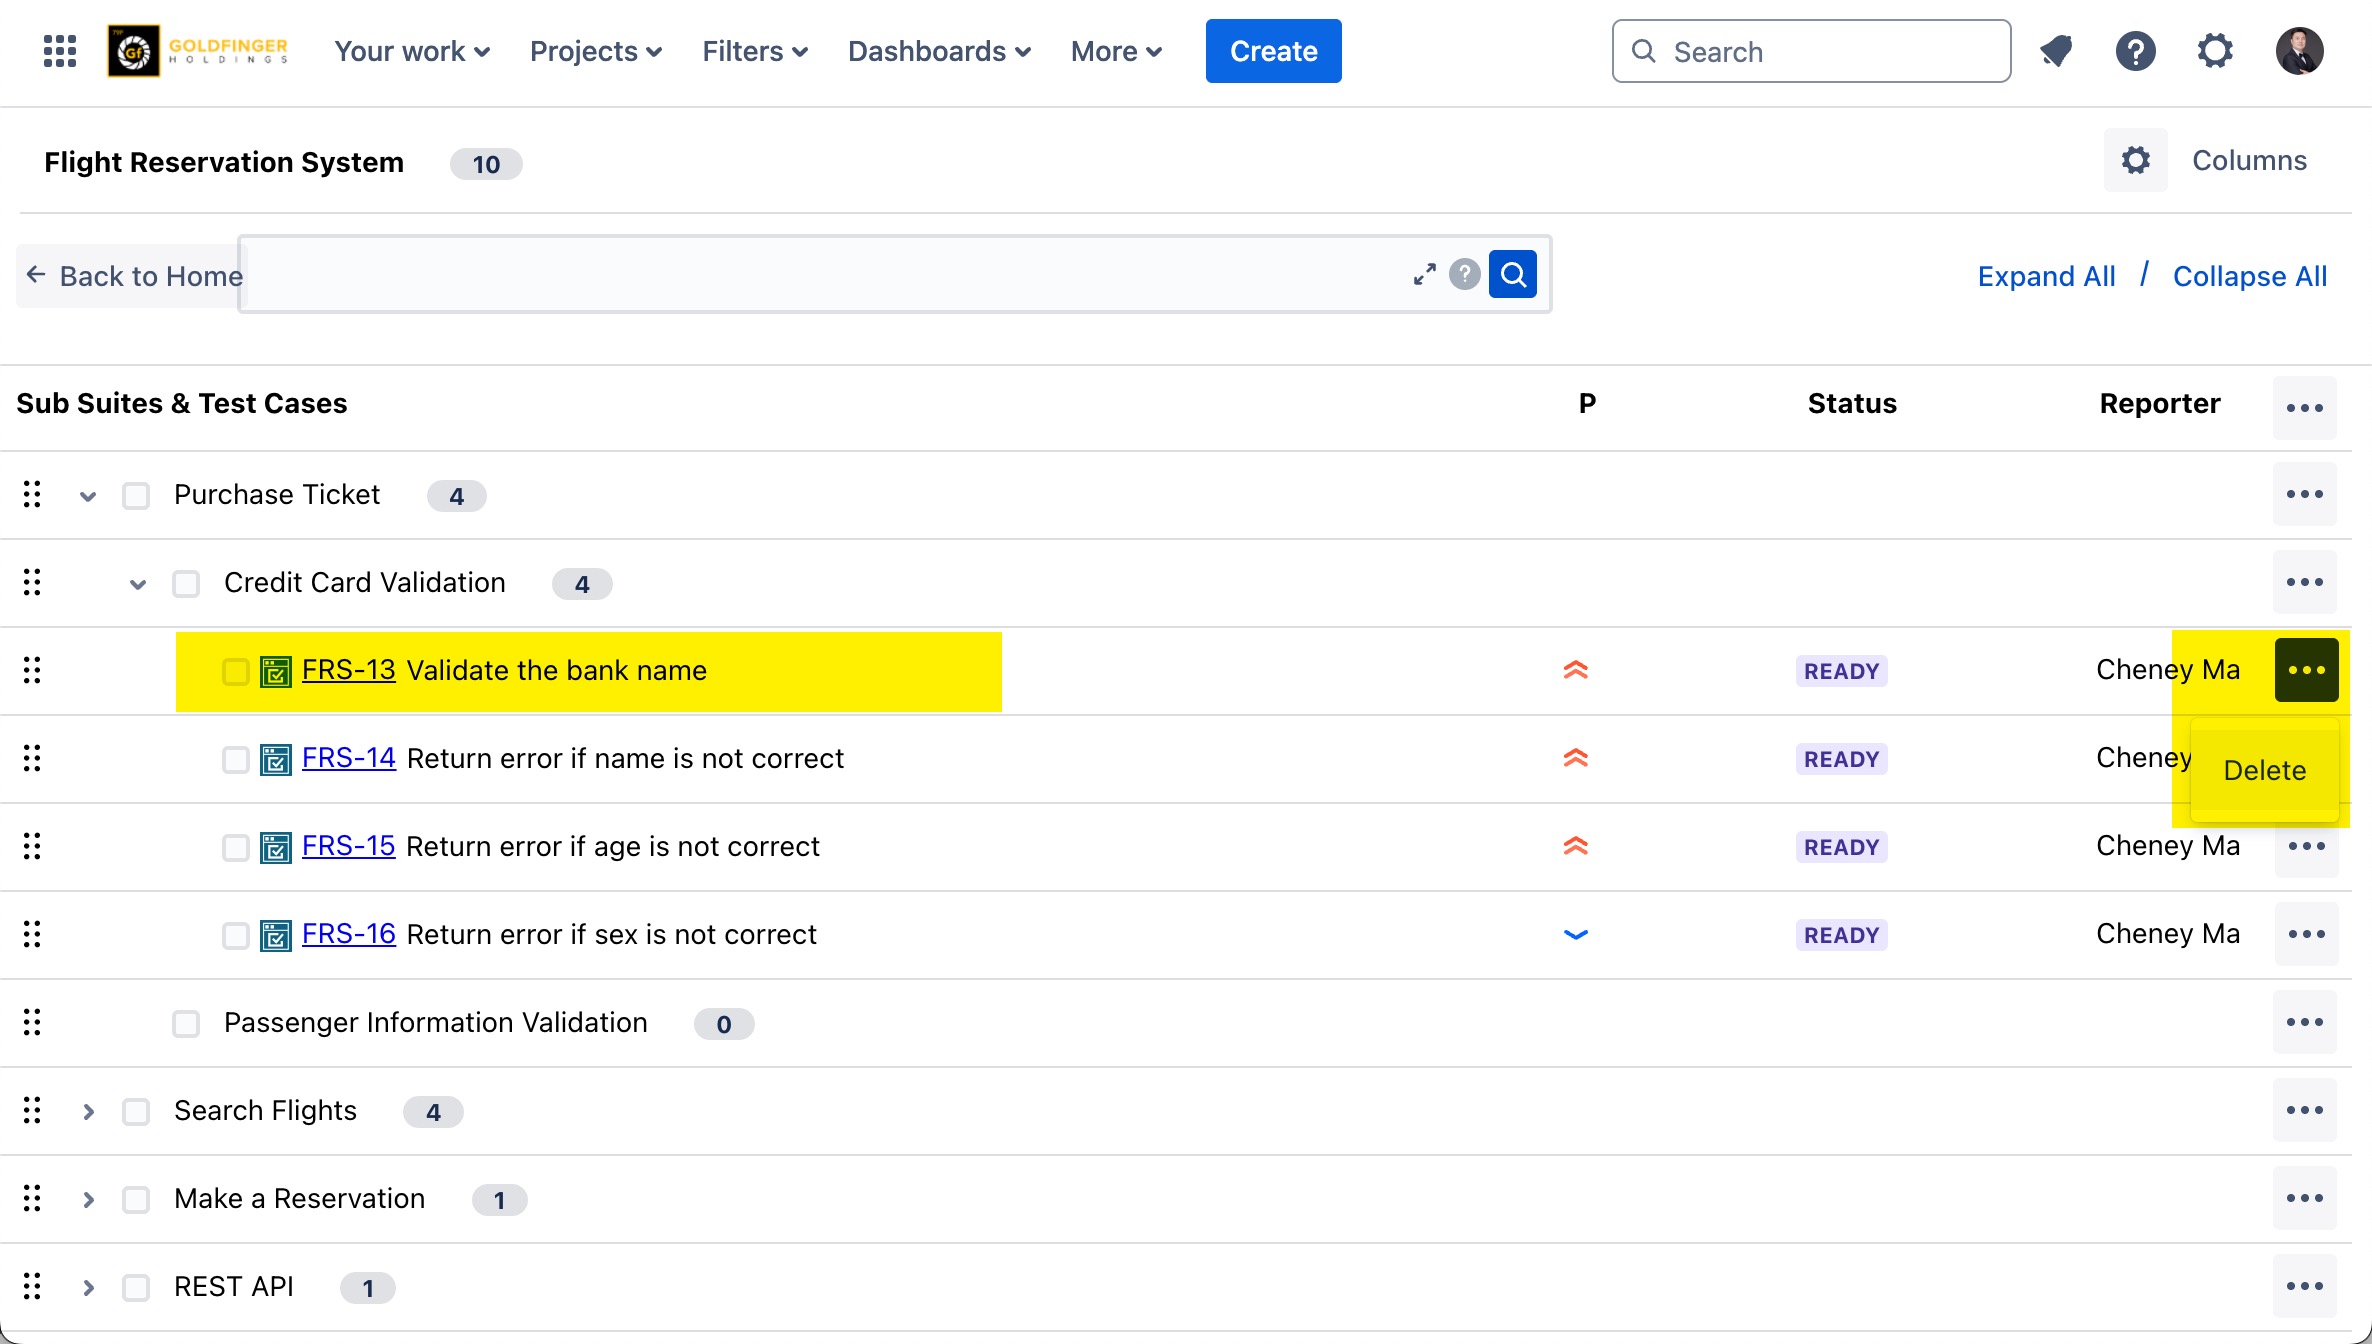The image size is (2372, 1344).
Task: Select Passenger Information Validation checkbox
Action: click(186, 1024)
